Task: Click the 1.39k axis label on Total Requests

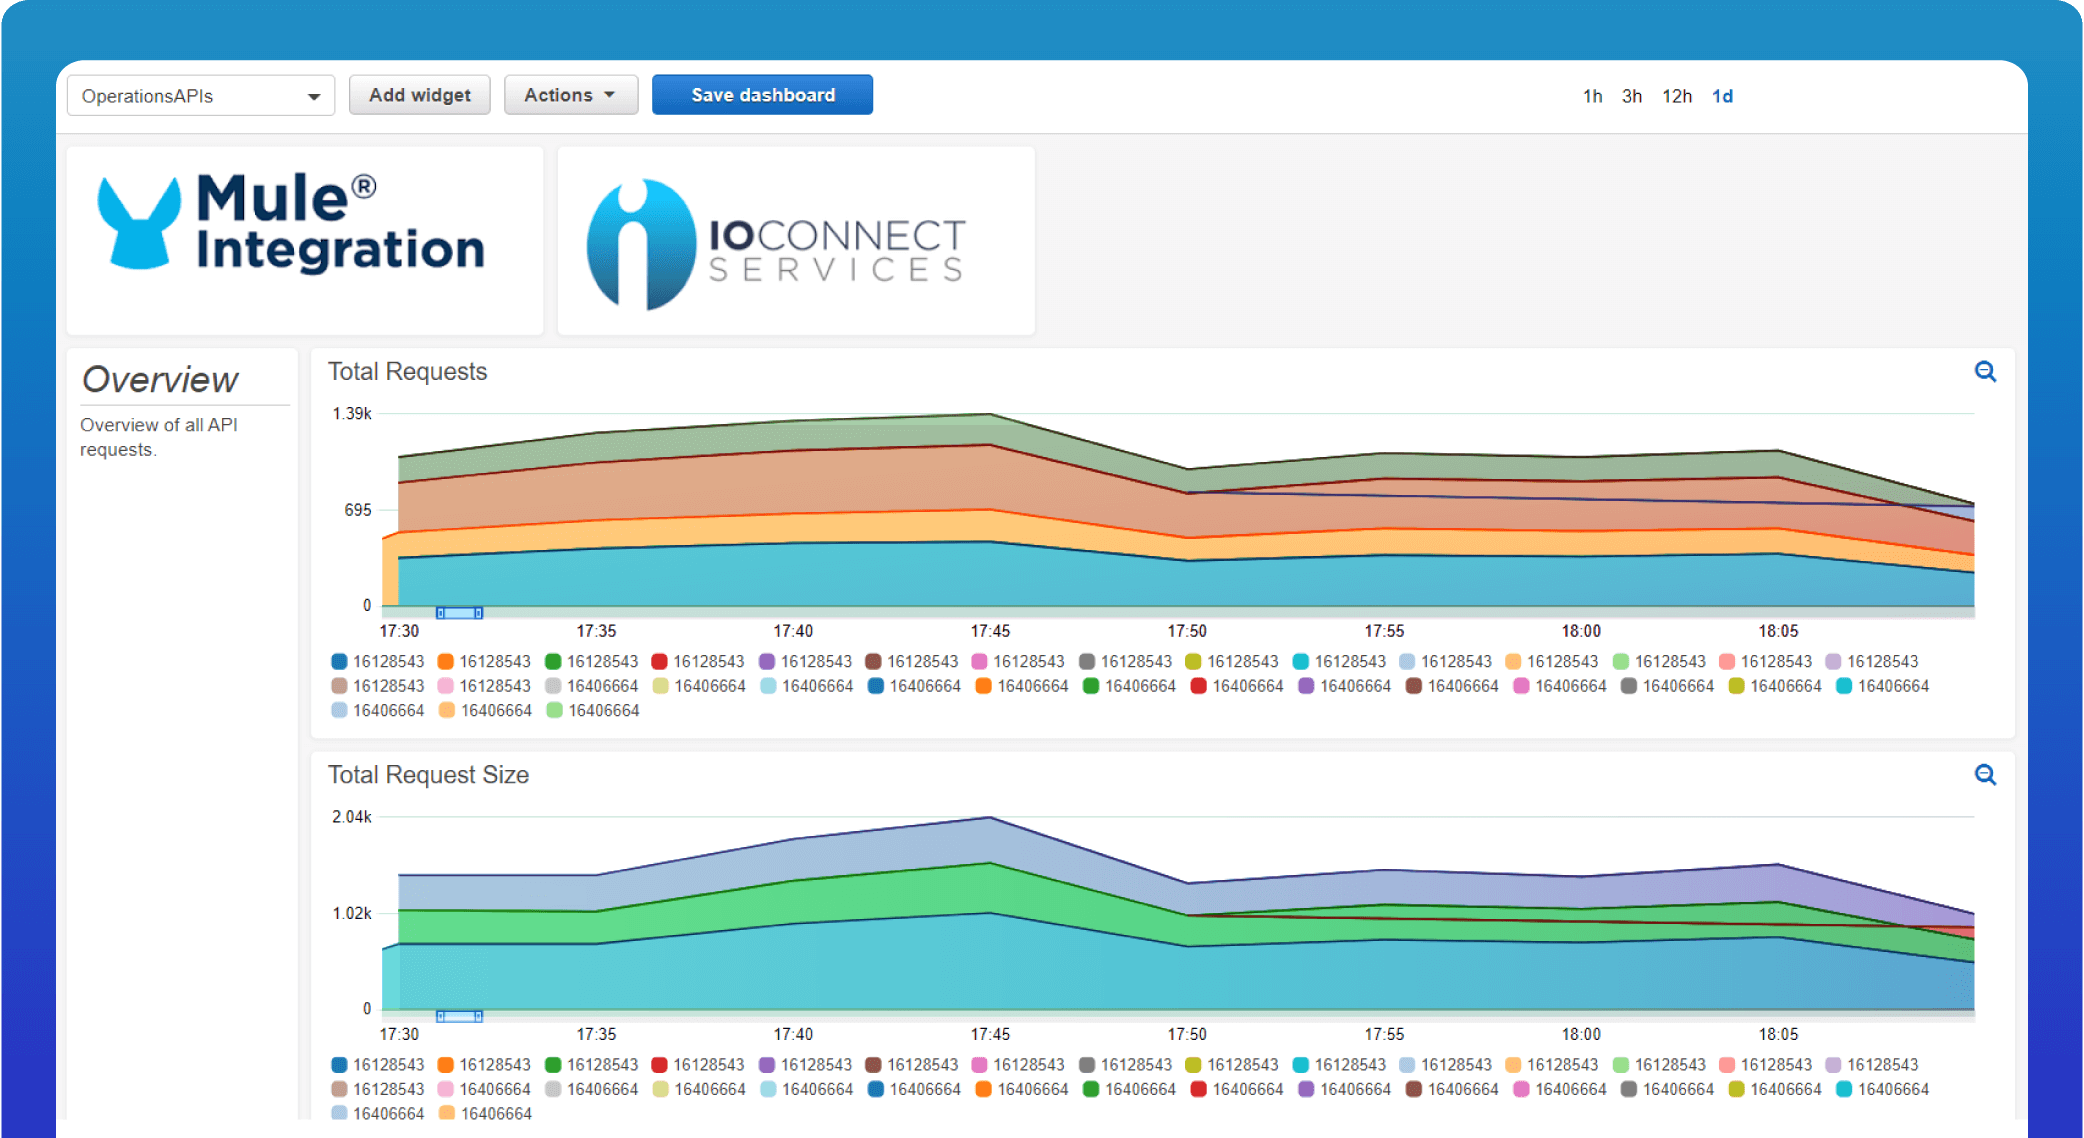Action: pyautogui.click(x=352, y=414)
